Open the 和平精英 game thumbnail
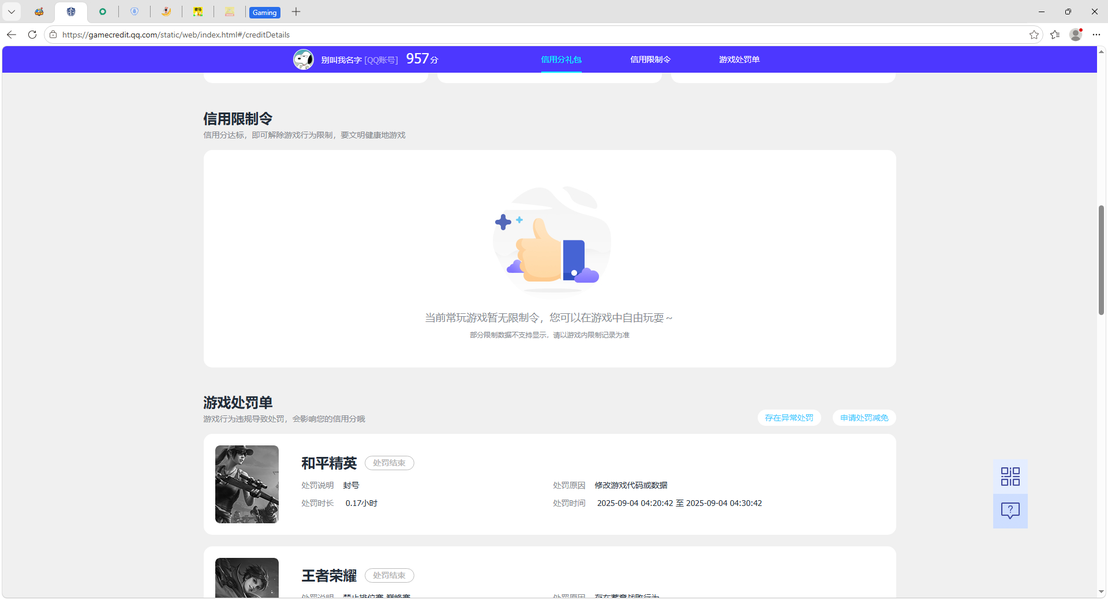Screen dimensions: 1108x600 click(247, 484)
